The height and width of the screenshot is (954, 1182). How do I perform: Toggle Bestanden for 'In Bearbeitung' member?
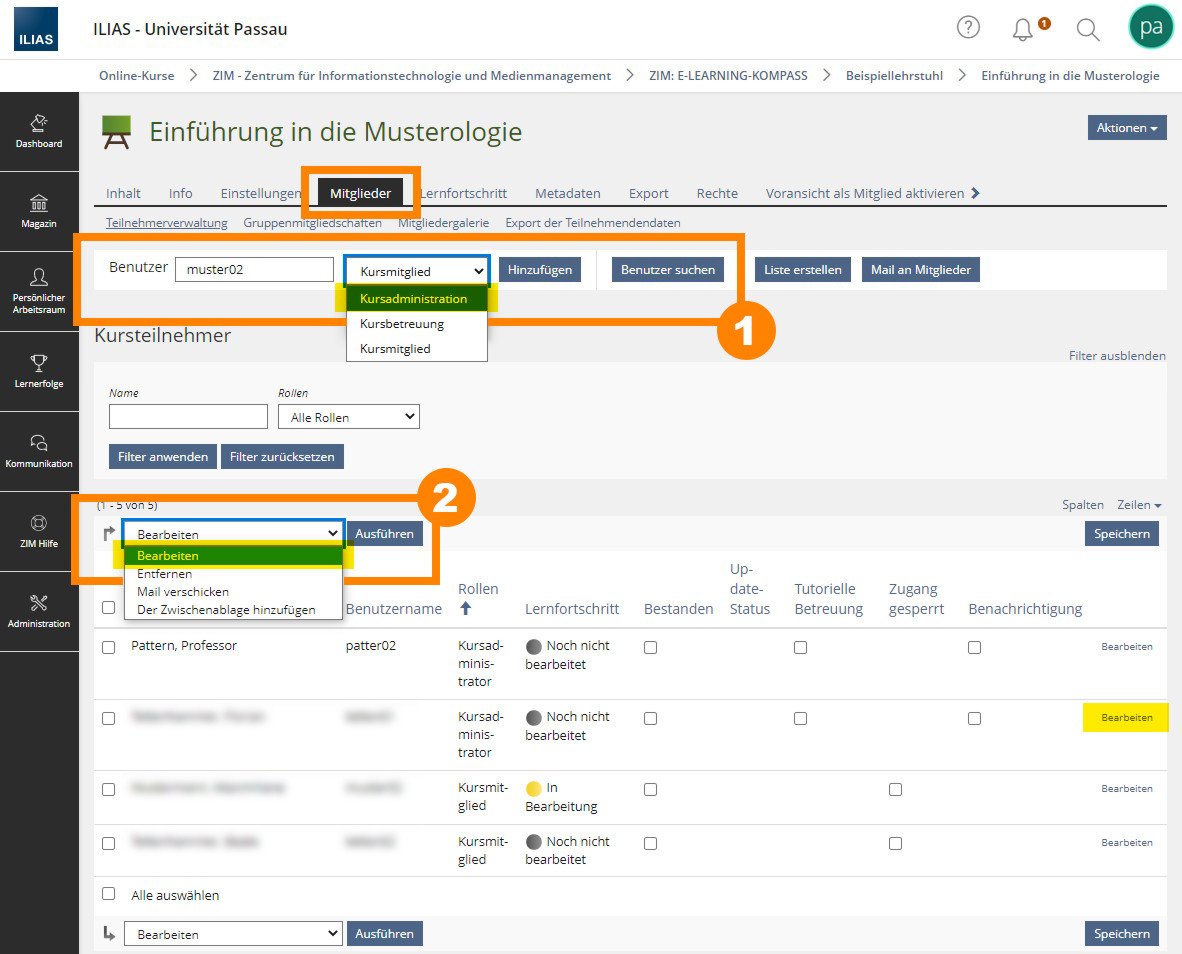(x=651, y=789)
